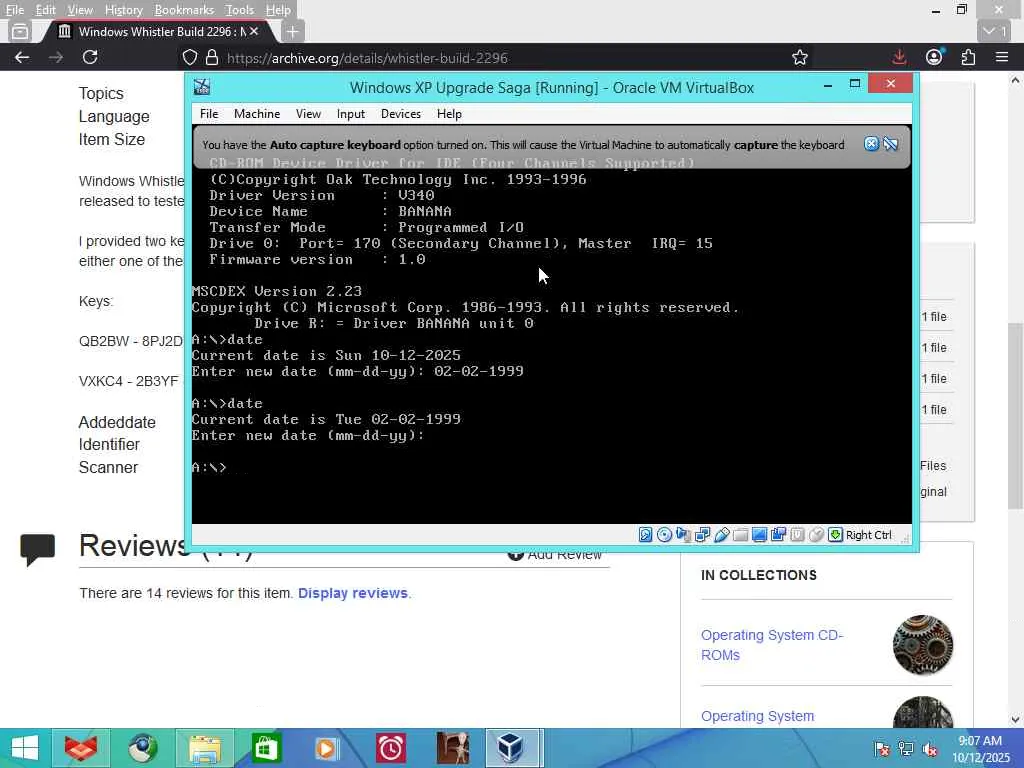Dismiss the Auto capture keyboard notification
The width and height of the screenshot is (1024, 768).
(871, 144)
